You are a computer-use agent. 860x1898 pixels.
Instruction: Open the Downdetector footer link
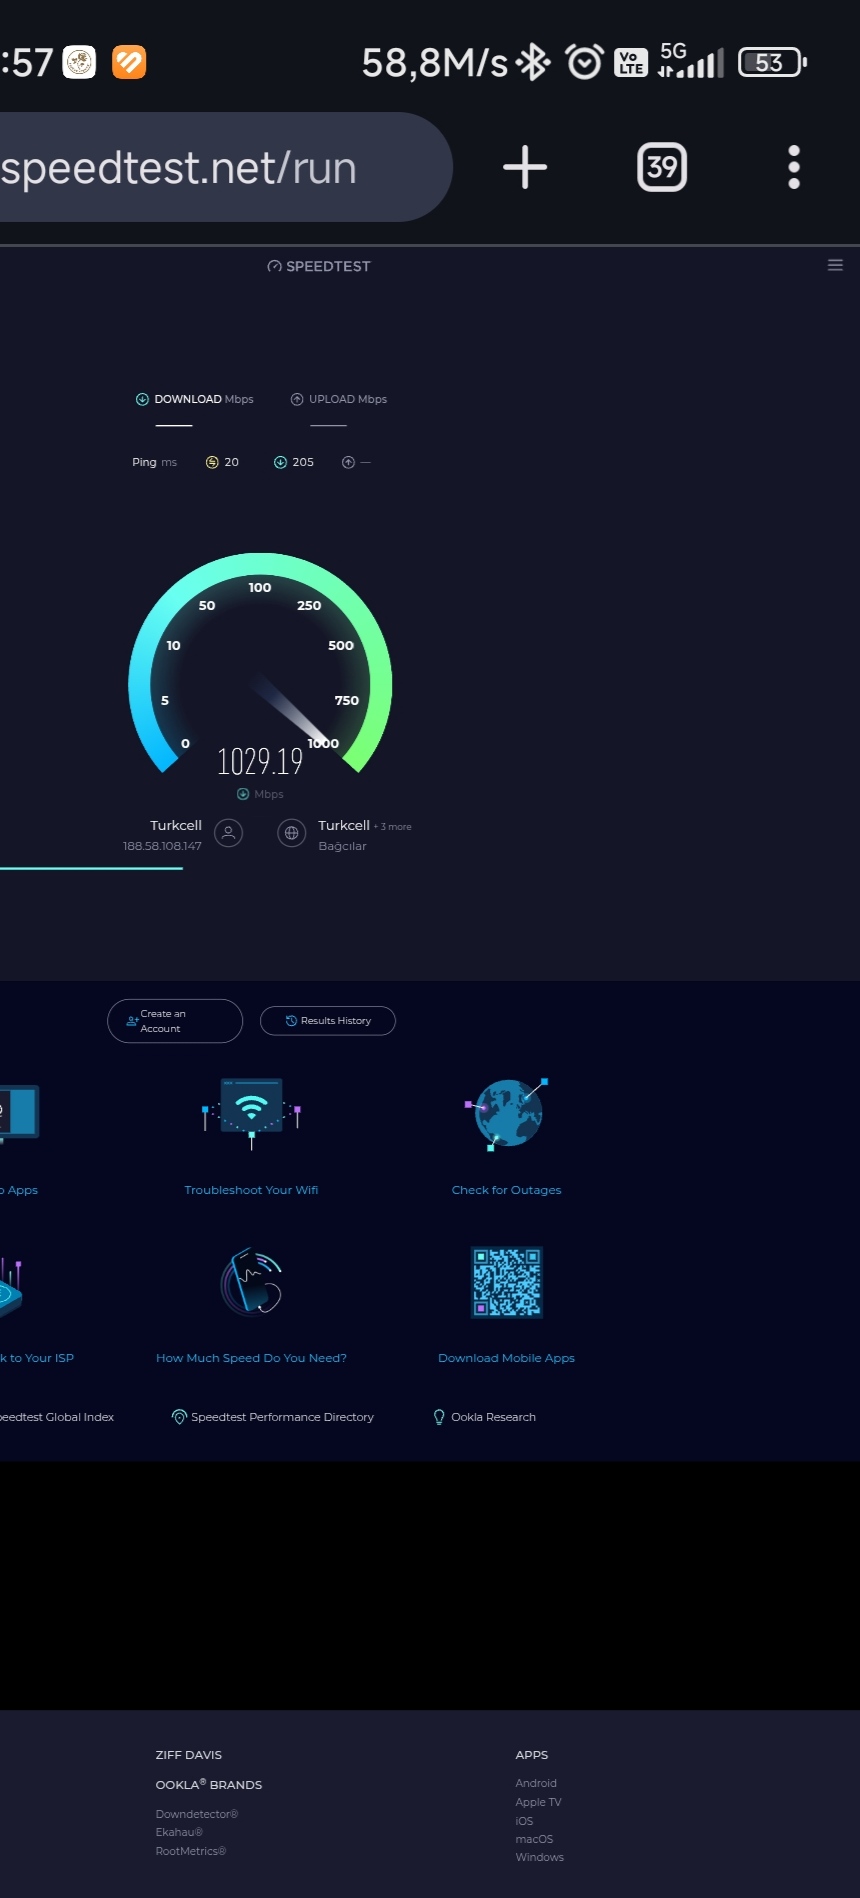tap(197, 1814)
